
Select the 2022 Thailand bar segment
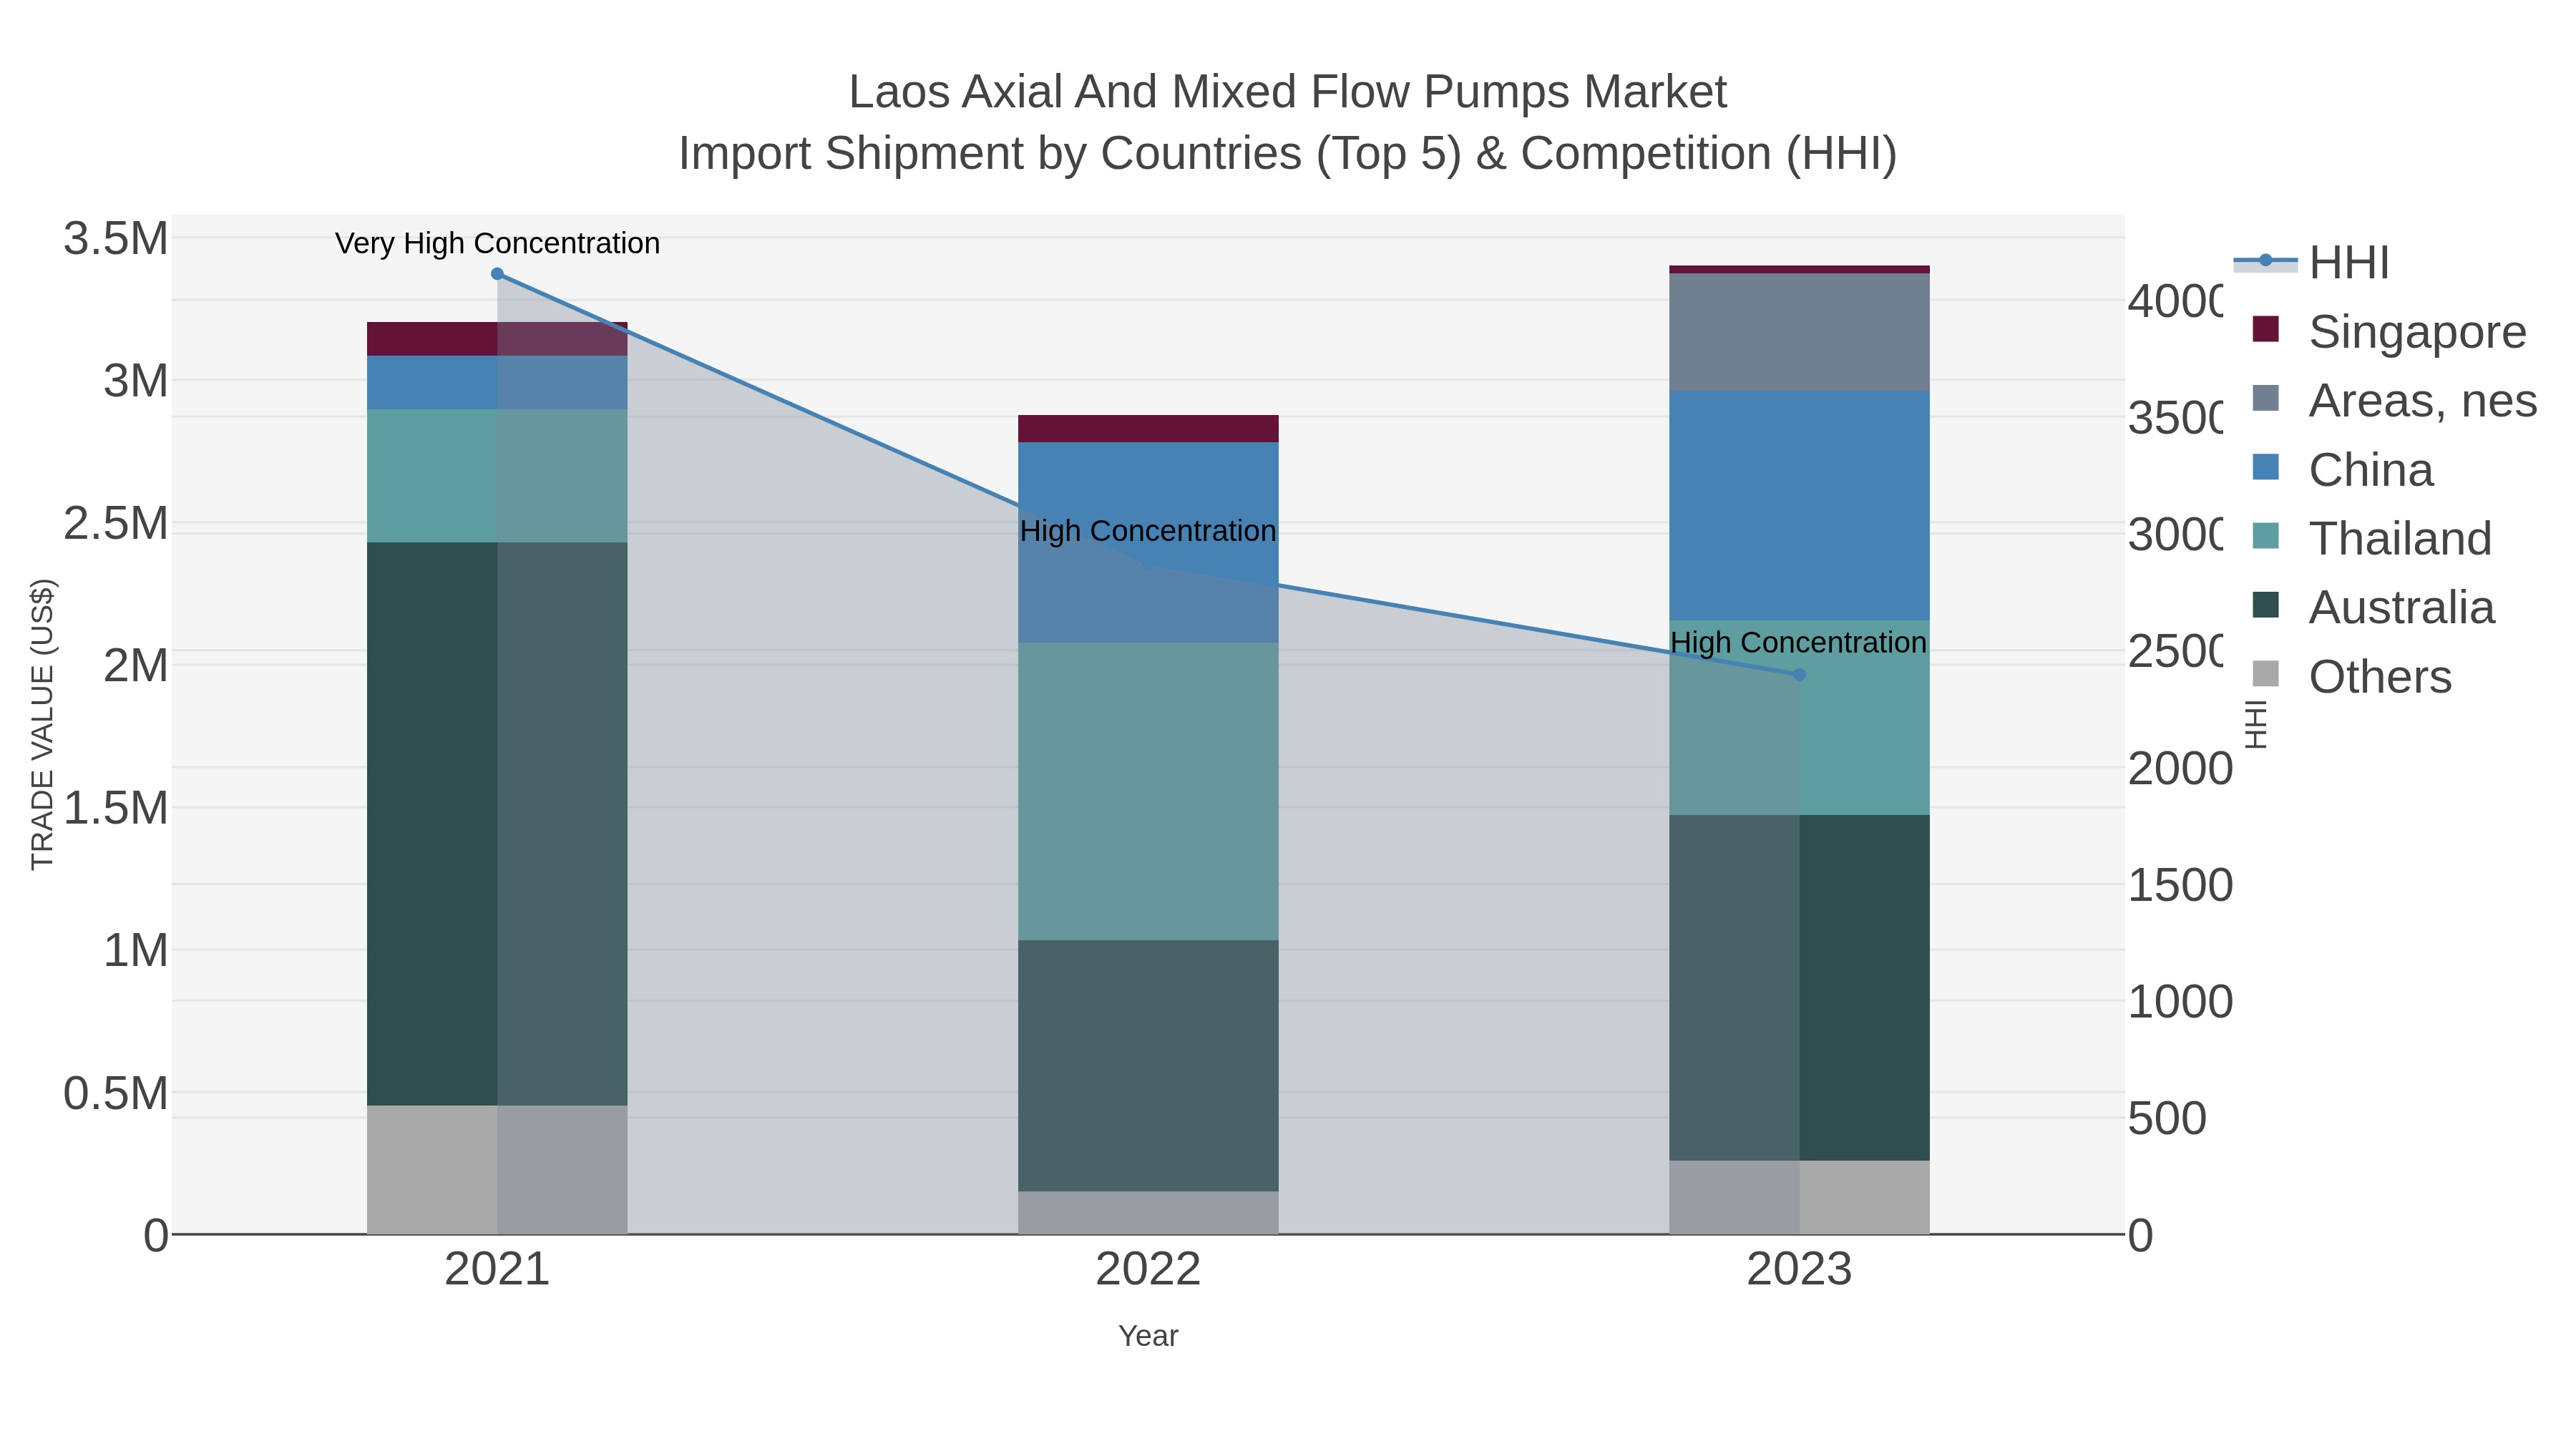[x=1148, y=791]
